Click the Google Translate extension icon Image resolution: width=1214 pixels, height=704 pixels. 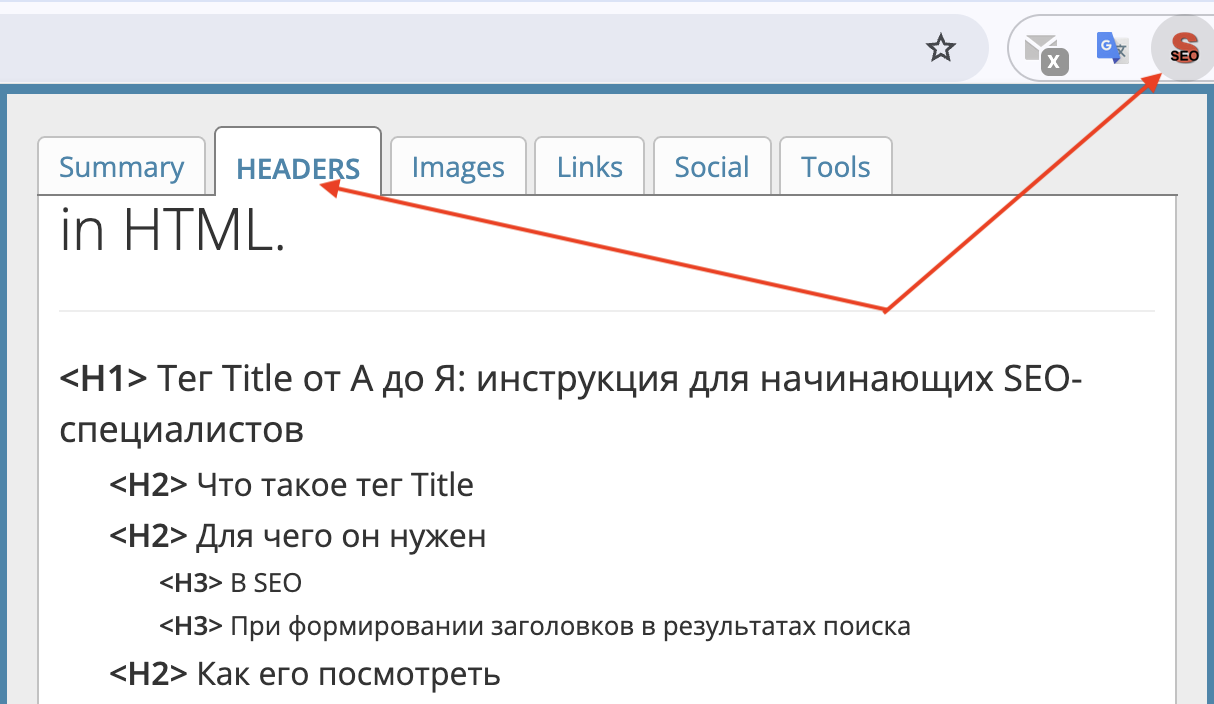pyautogui.click(x=1112, y=46)
